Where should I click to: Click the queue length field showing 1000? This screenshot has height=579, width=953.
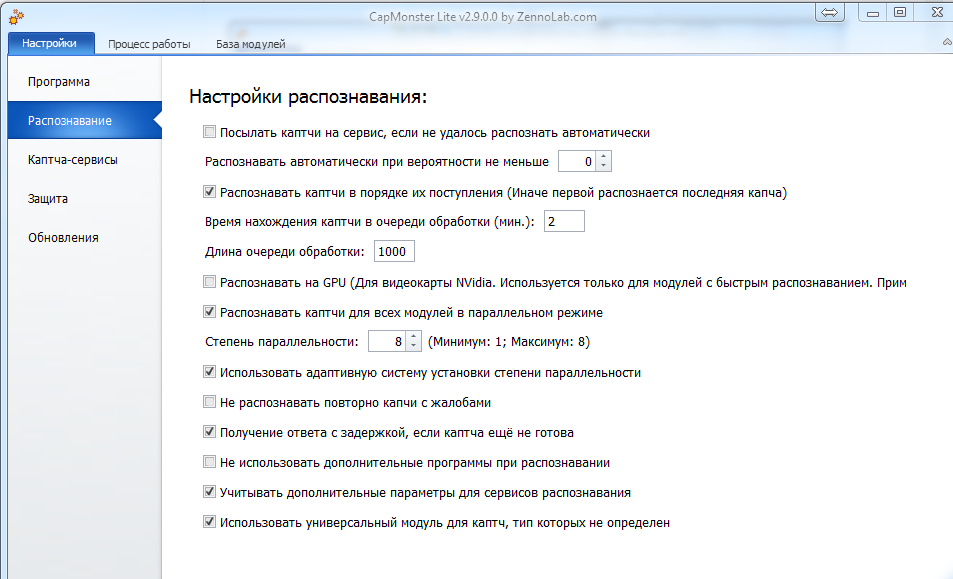(x=394, y=252)
